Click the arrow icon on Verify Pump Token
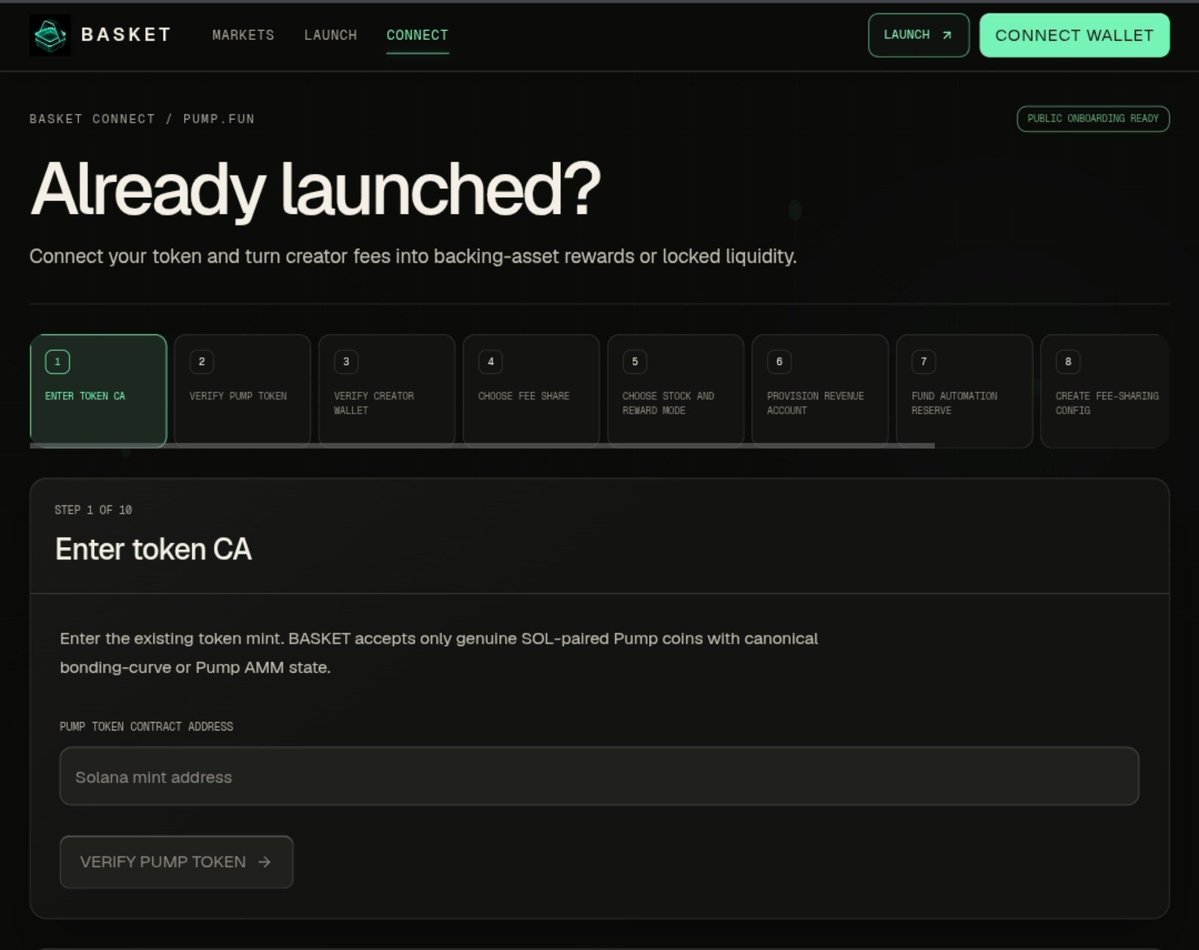Image resolution: width=1199 pixels, height=950 pixels. (265, 862)
